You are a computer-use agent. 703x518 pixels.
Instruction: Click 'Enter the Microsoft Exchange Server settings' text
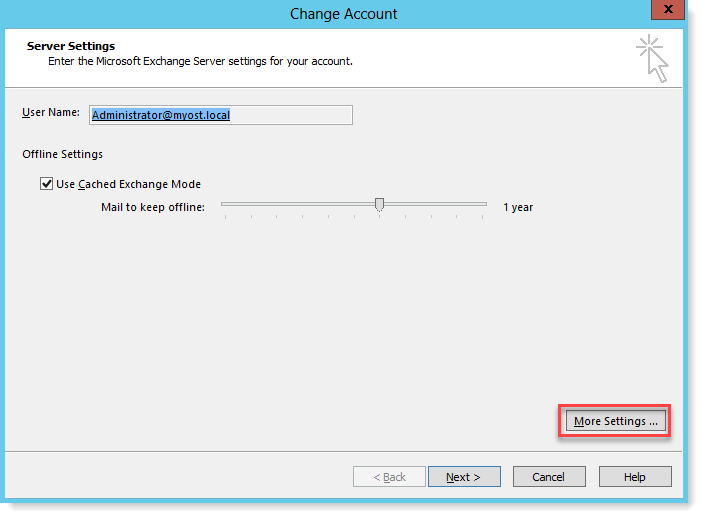[x=200, y=61]
